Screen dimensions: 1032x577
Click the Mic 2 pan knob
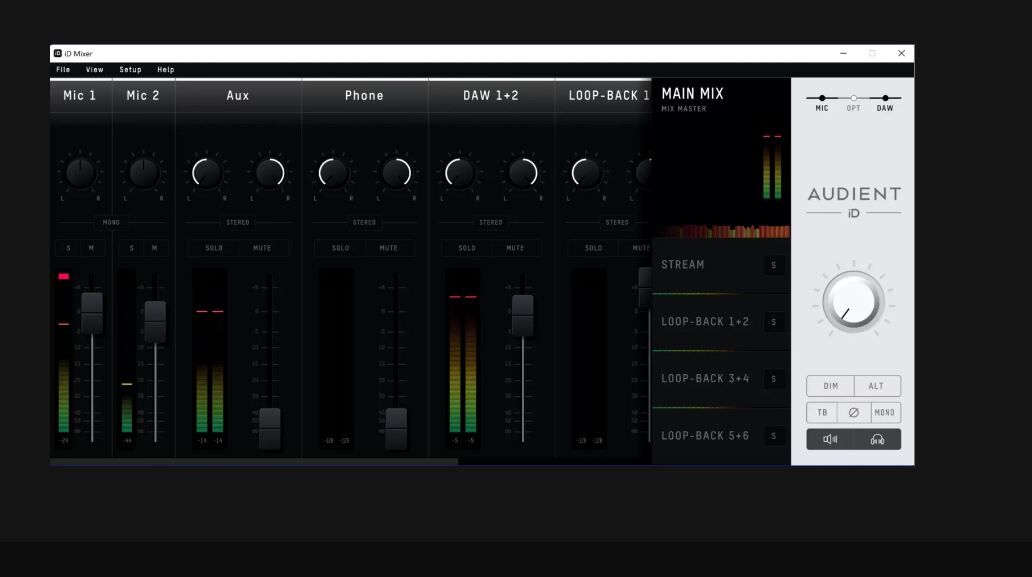click(x=143, y=173)
